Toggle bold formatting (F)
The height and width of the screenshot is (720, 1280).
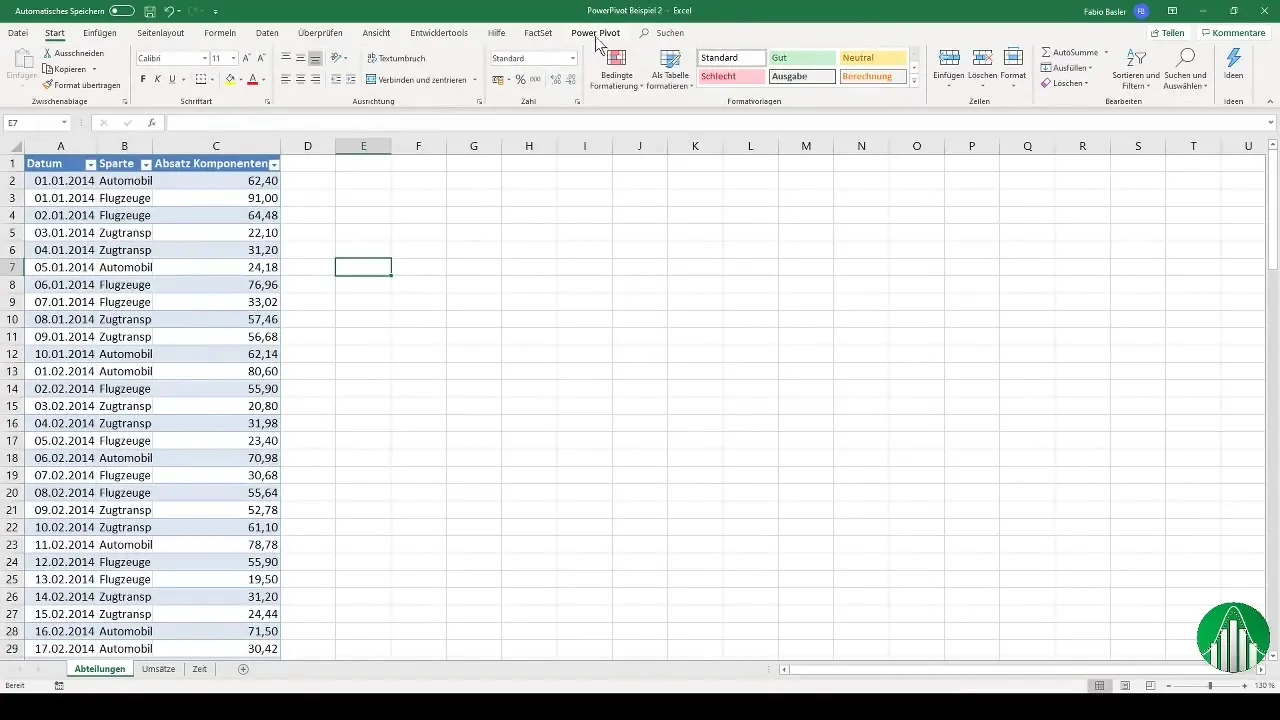143,79
